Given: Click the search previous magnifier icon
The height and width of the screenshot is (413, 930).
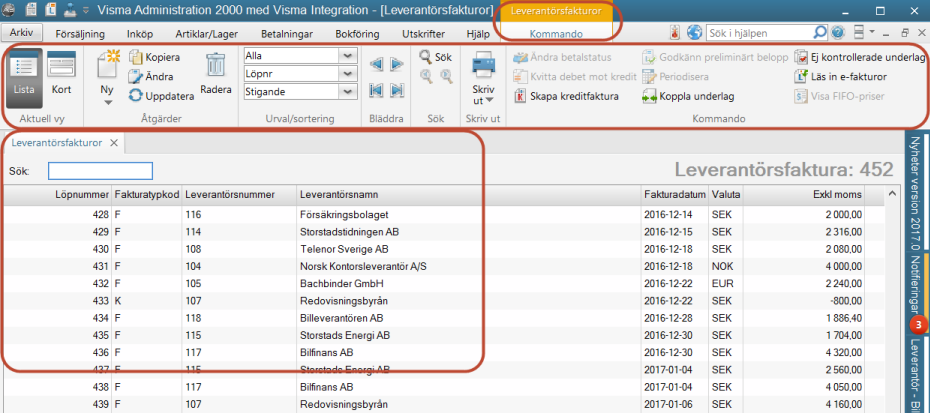Looking at the screenshot, I should click(426, 75).
